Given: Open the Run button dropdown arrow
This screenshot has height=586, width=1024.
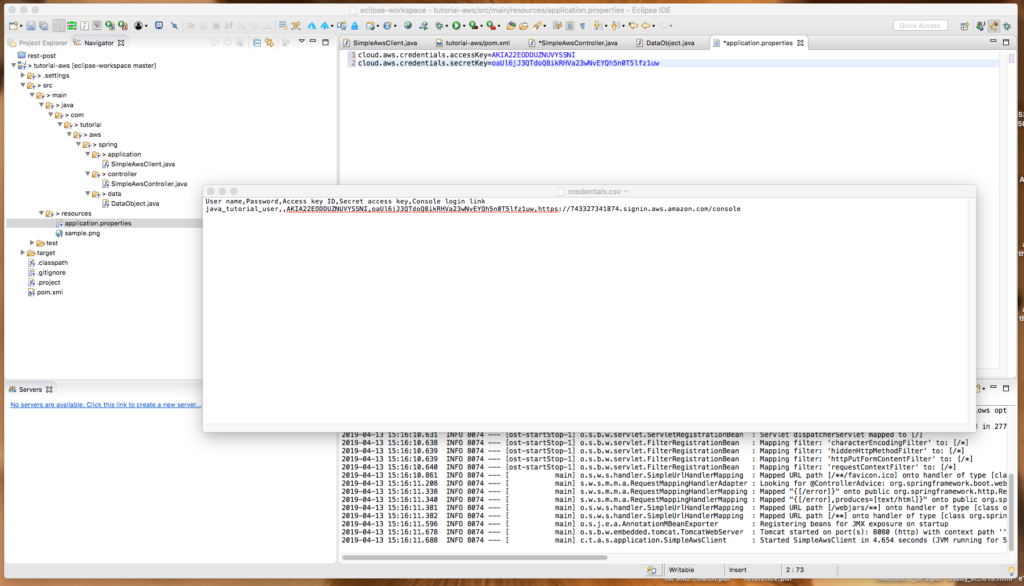Looking at the screenshot, I should (x=464, y=26).
